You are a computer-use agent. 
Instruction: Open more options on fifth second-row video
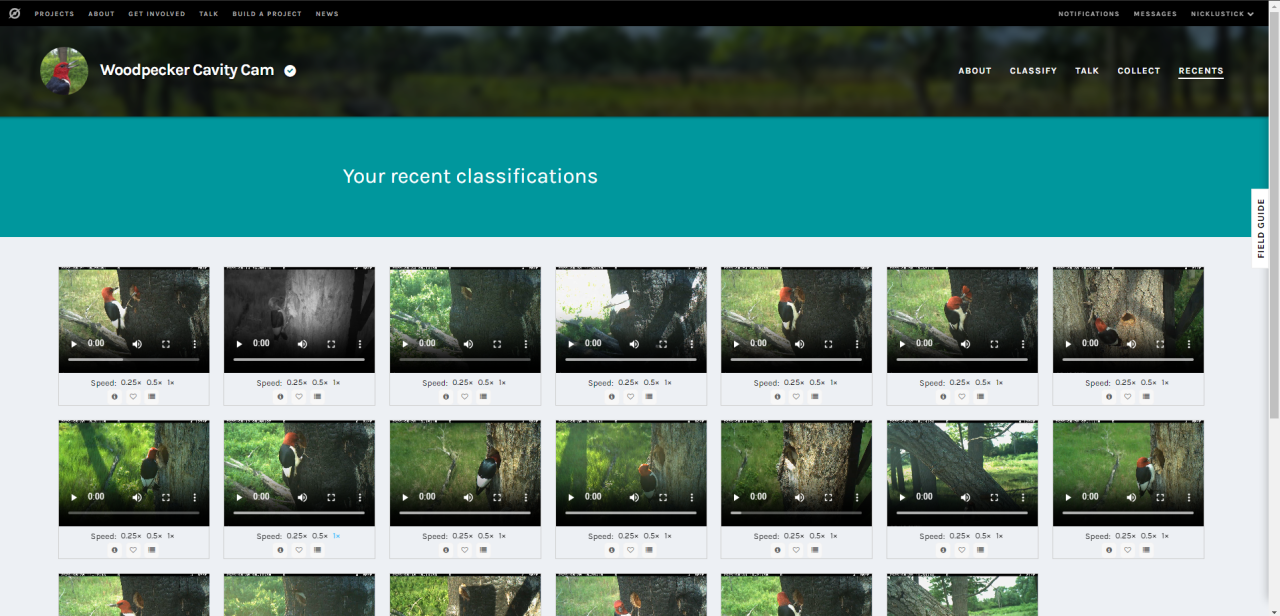858,496
